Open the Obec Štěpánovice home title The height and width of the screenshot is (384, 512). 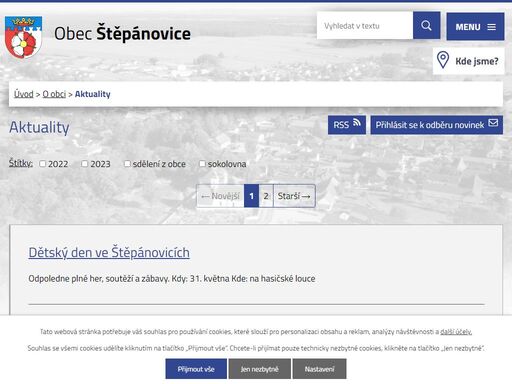pos(122,34)
